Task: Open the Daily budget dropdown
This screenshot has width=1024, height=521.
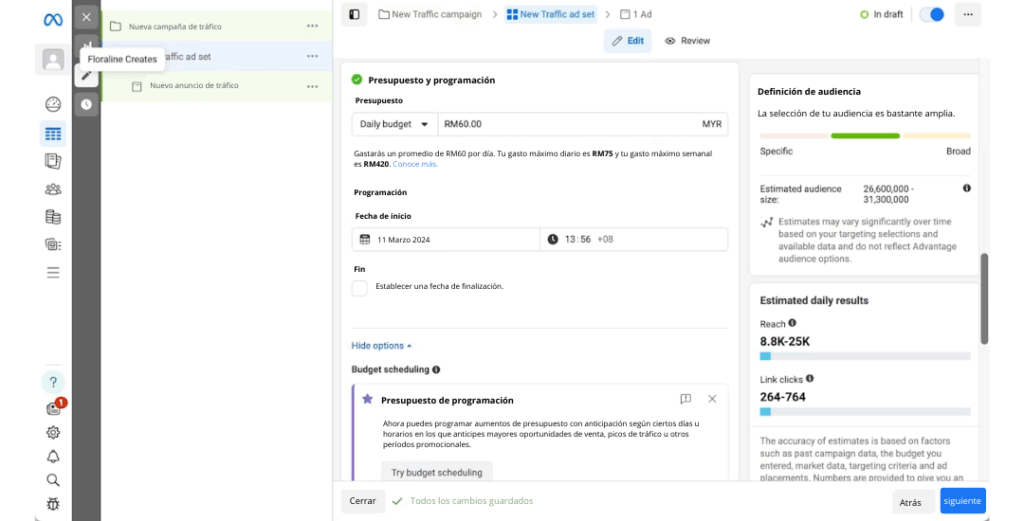Action: tap(394, 124)
